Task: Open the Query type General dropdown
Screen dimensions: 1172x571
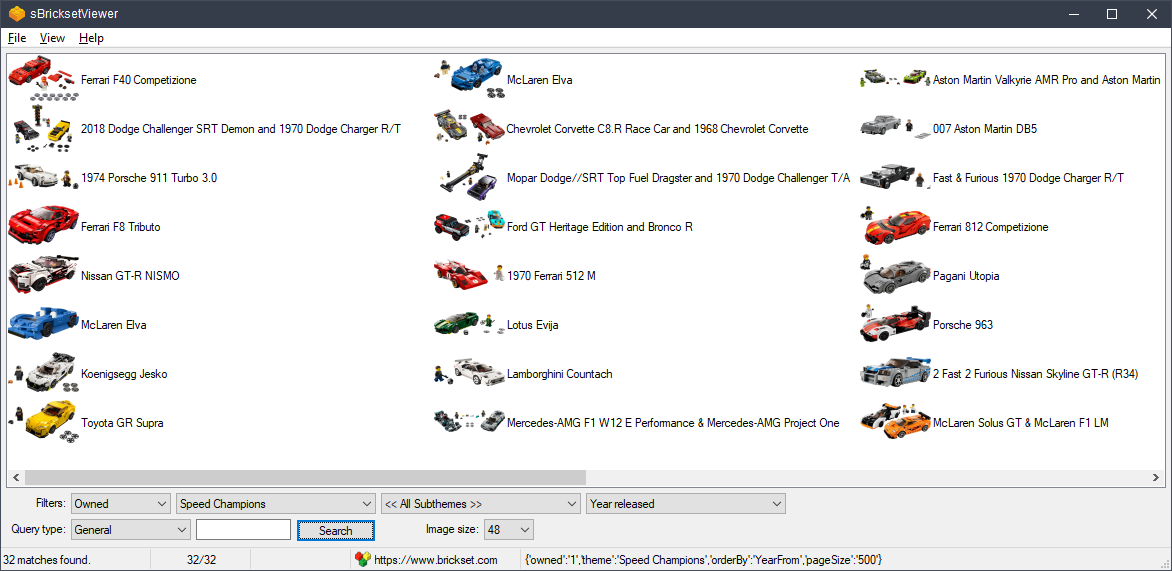Action: (130, 529)
